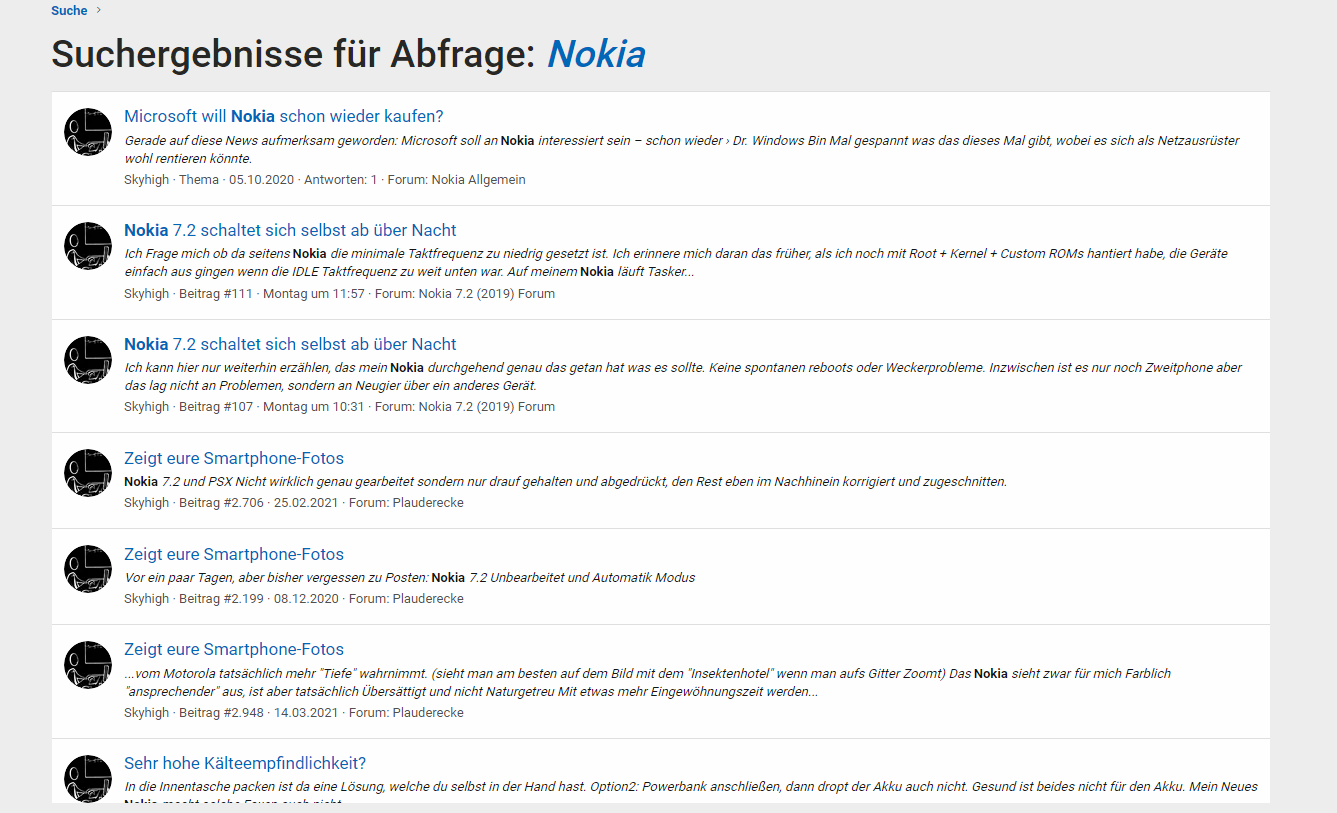Click the page heading 'Suchergebnisse für Abfrage: Nokia'
The height and width of the screenshot is (813, 1337).
coord(349,54)
